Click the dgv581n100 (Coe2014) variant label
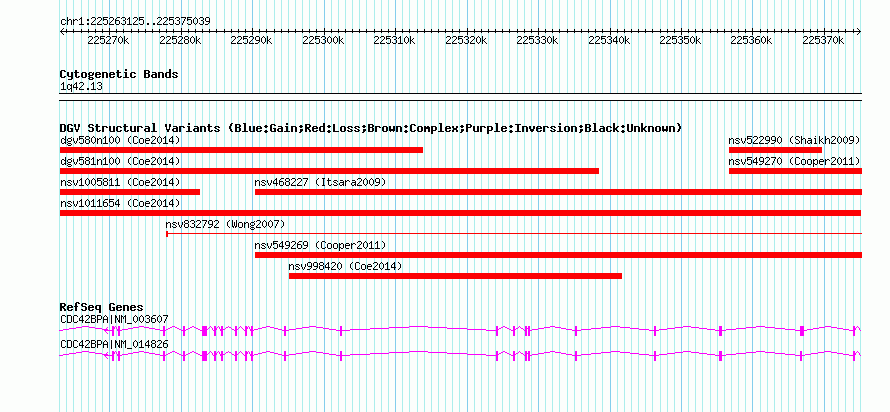This screenshot has height=412, width=890. tap(120, 161)
